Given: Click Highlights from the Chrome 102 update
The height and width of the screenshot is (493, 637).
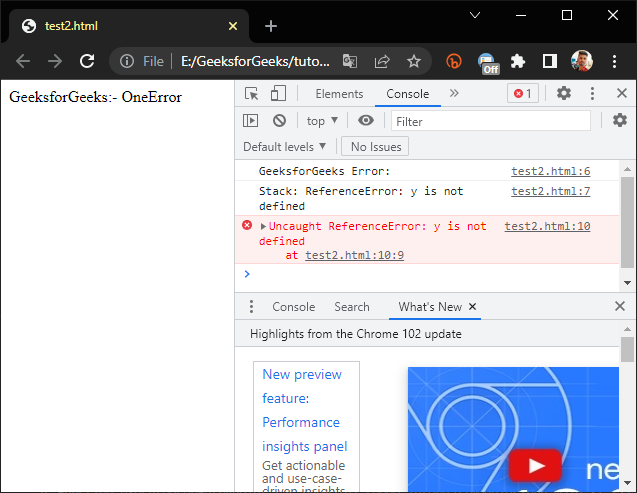Looking at the screenshot, I should pyautogui.click(x=355, y=333).
